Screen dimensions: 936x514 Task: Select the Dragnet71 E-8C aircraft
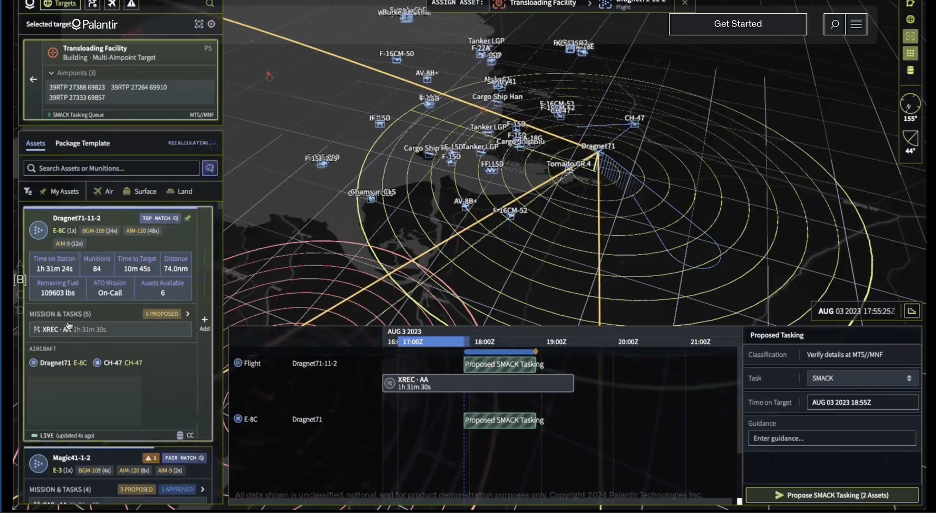(x=58, y=363)
